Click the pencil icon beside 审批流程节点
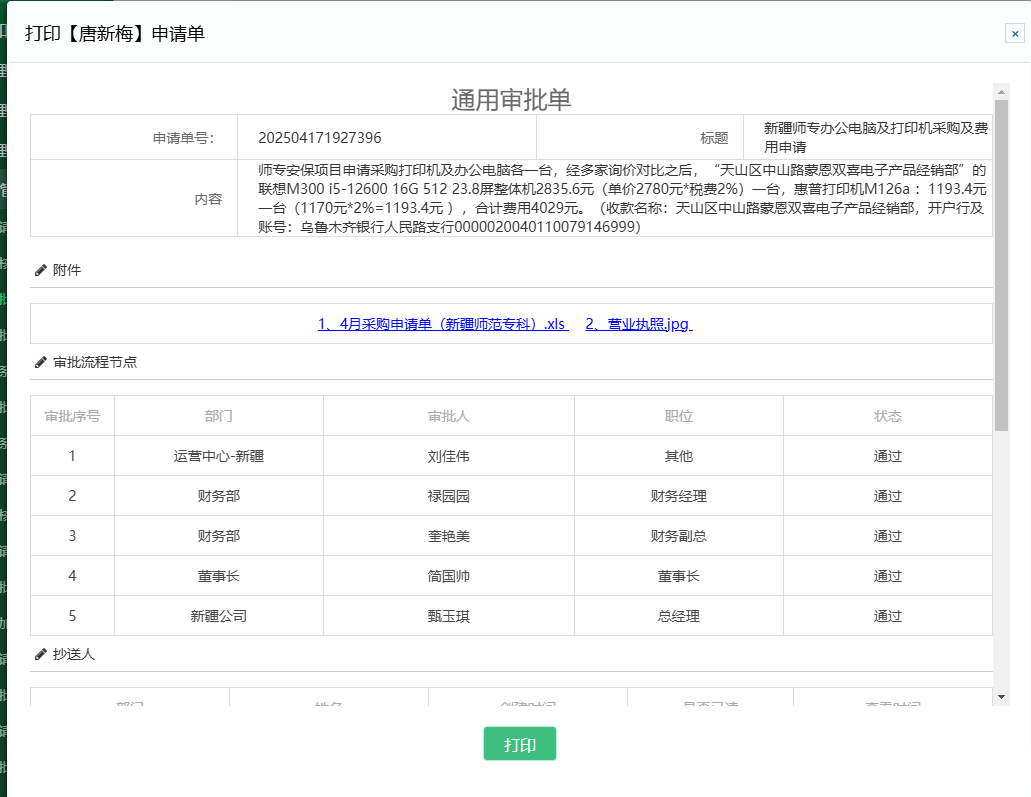 point(41,362)
